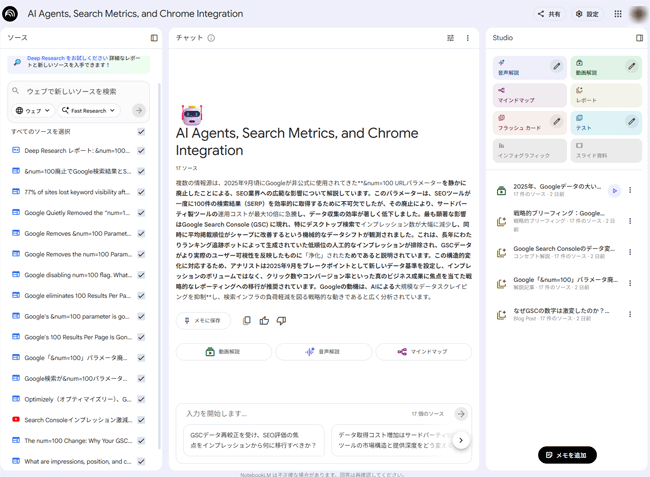The height and width of the screenshot is (477, 650).
Task: Open menu for なぜGSCの数字は激変したのか item
Action: (x=630, y=314)
